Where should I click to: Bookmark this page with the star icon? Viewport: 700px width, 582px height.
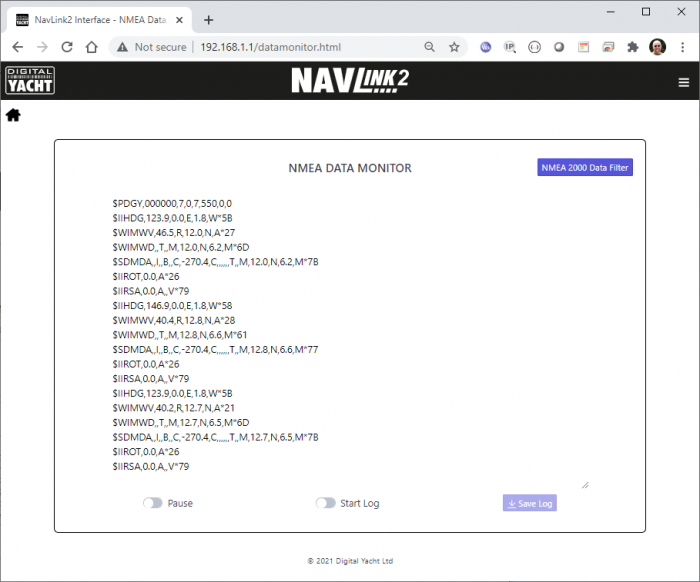click(x=454, y=47)
